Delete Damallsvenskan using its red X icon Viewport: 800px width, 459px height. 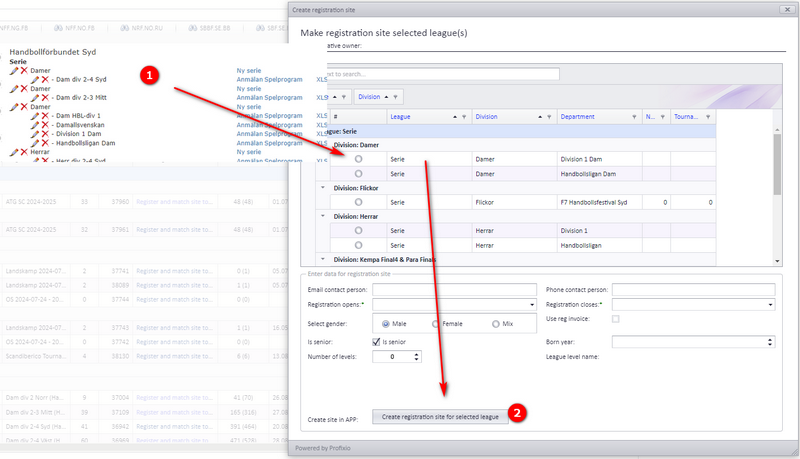tap(45, 125)
